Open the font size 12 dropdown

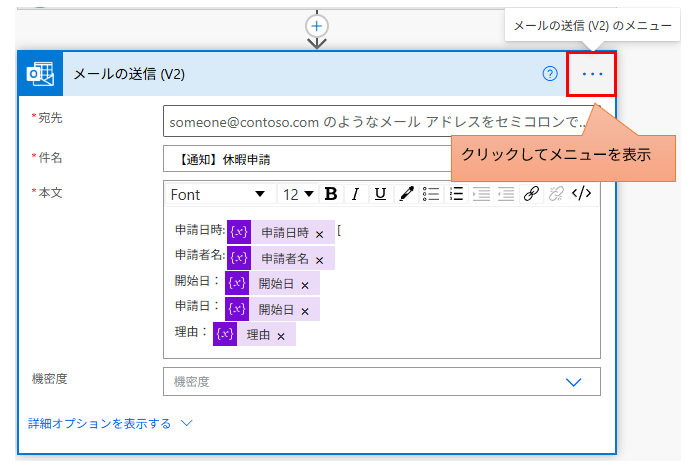pos(298,194)
